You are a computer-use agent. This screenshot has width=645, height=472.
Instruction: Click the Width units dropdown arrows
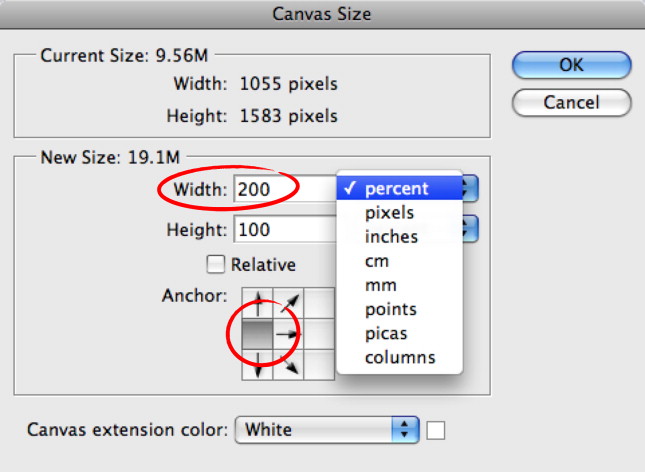click(x=470, y=189)
